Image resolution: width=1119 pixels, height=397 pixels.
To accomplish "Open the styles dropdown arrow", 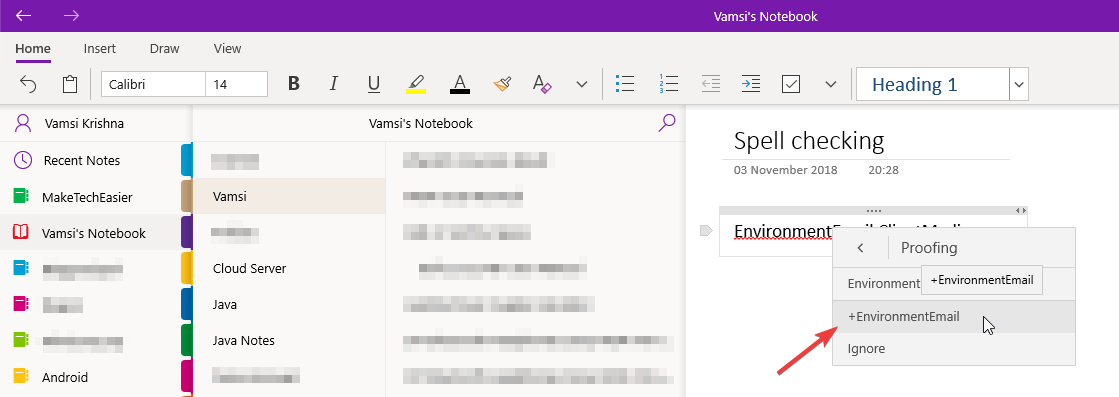I will (x=1018, y=84).
